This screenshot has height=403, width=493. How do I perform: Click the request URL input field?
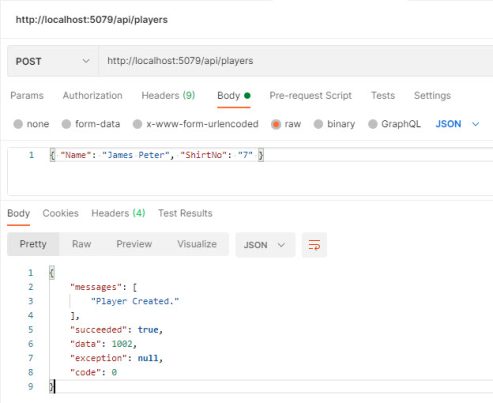pos(296,61)
